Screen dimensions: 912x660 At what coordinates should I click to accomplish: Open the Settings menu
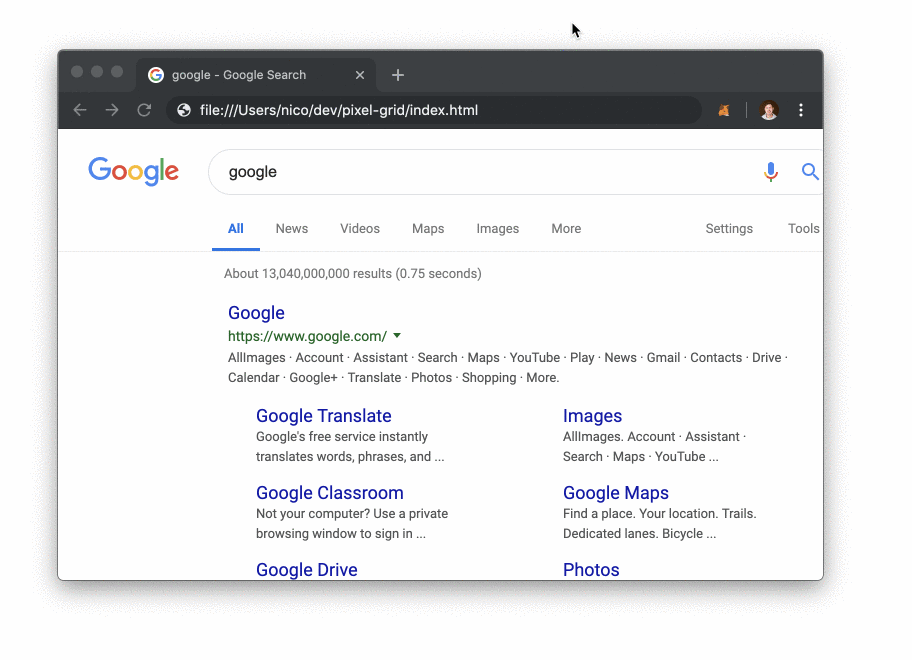[729, 229]
